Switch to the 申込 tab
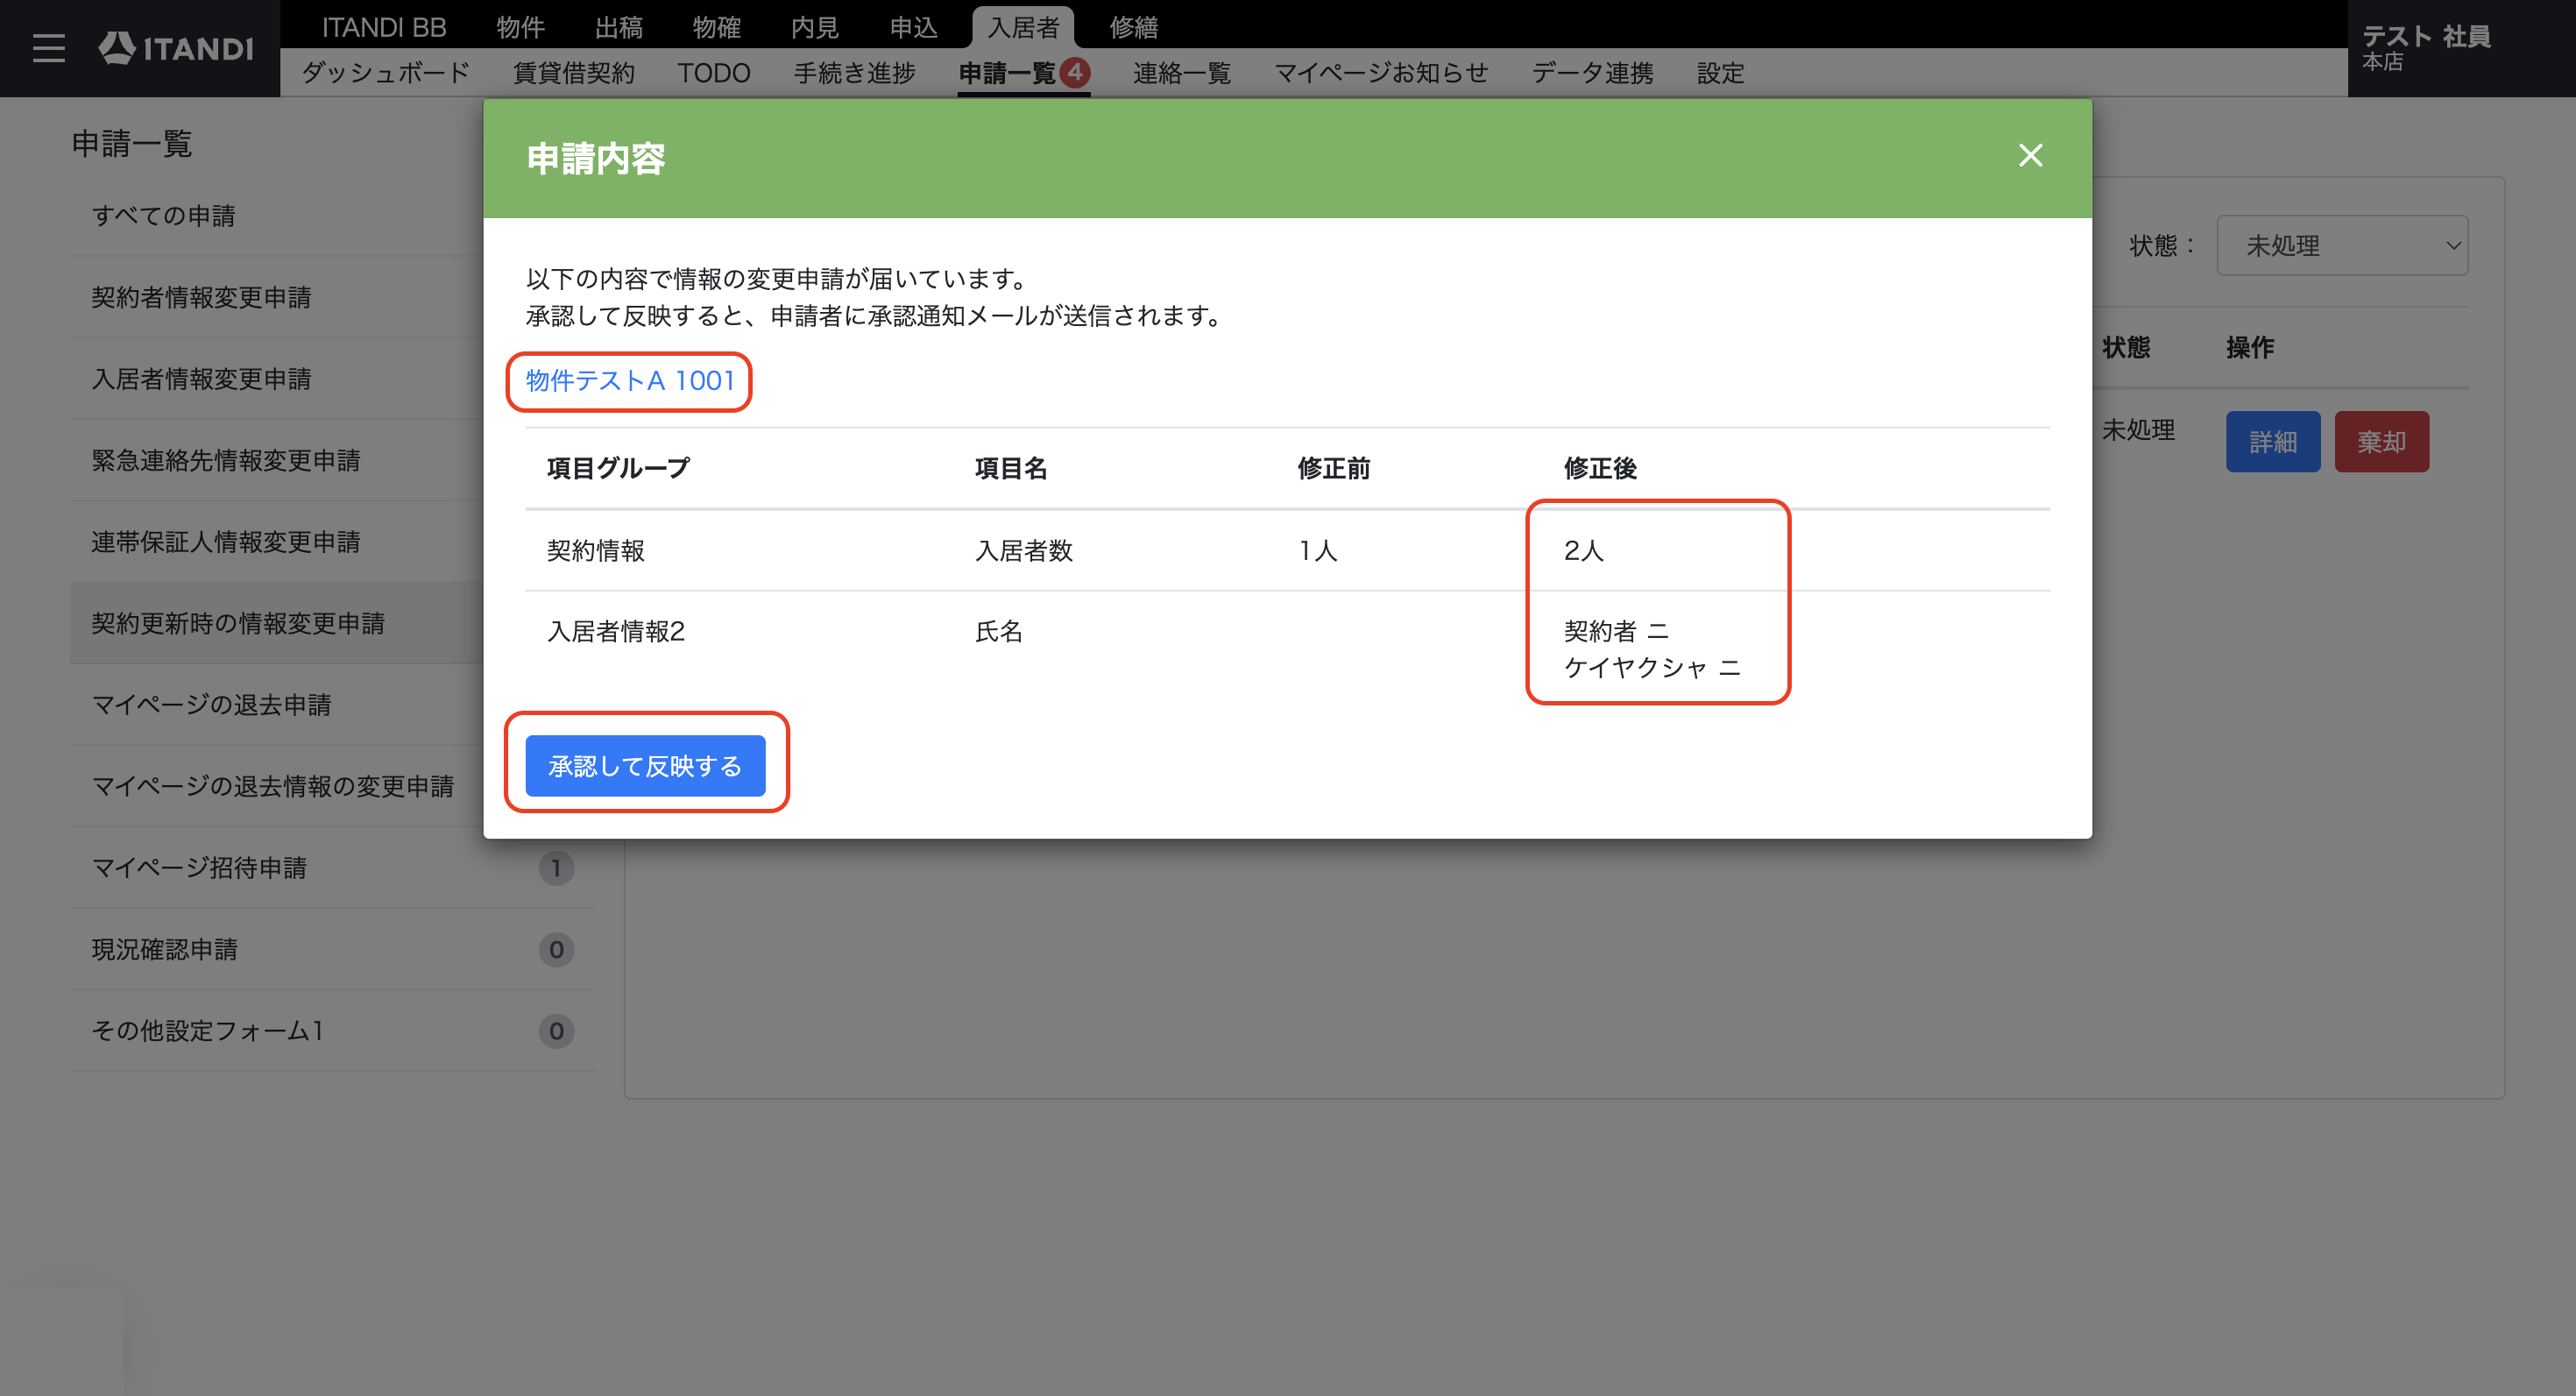The image size is (2576, 1396). (913, 27)
